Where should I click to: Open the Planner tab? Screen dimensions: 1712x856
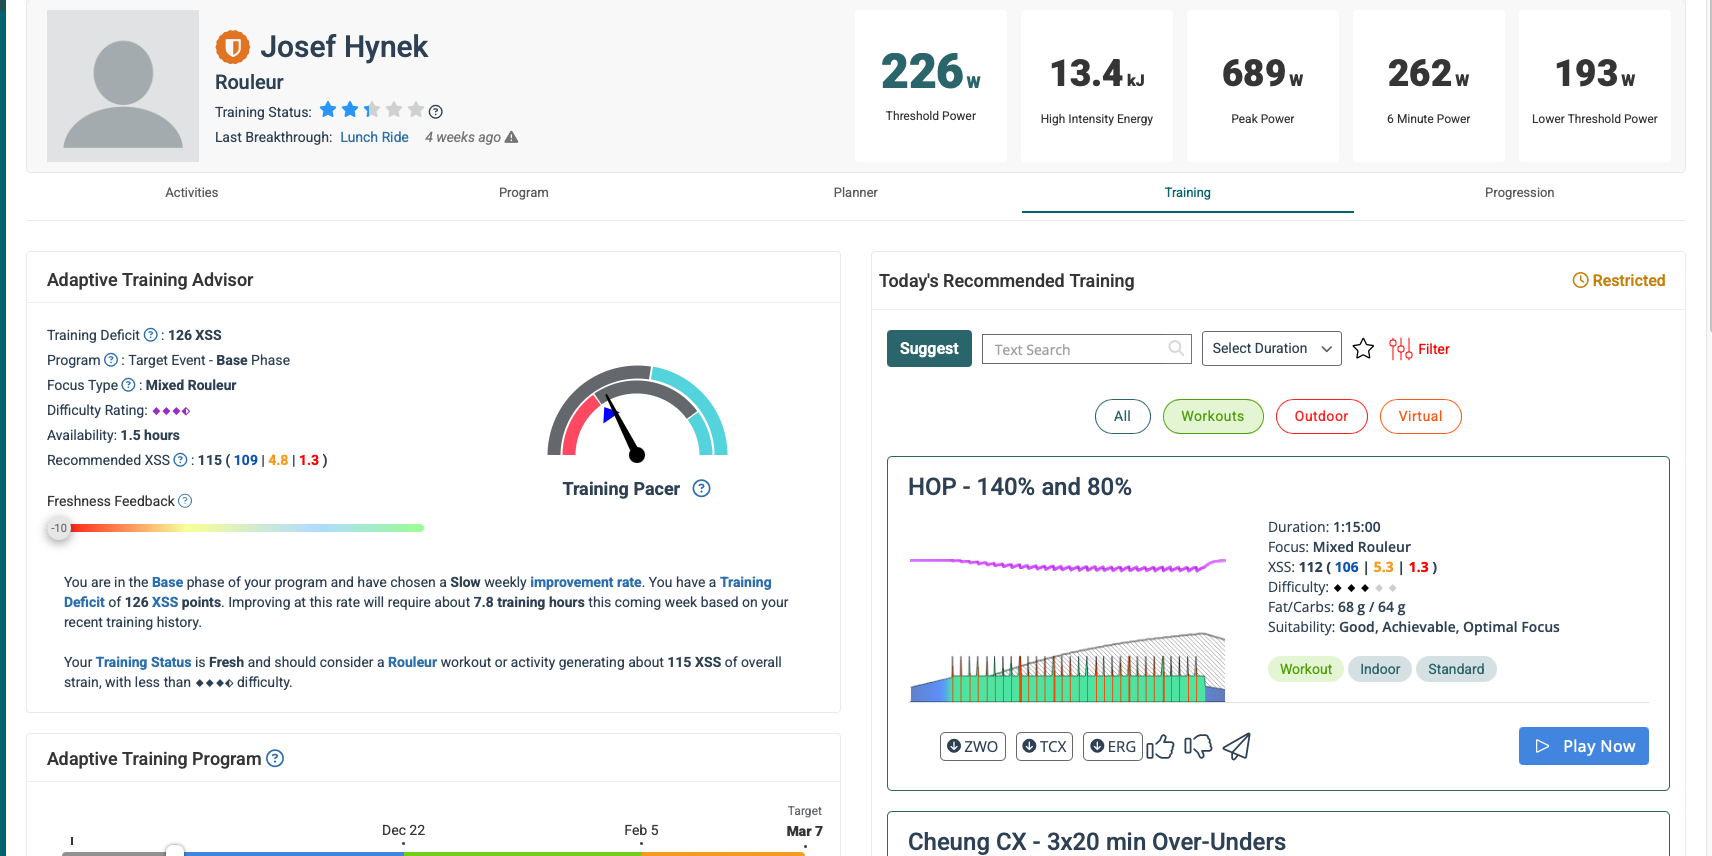pyautogui.click(x=855, y=193)
